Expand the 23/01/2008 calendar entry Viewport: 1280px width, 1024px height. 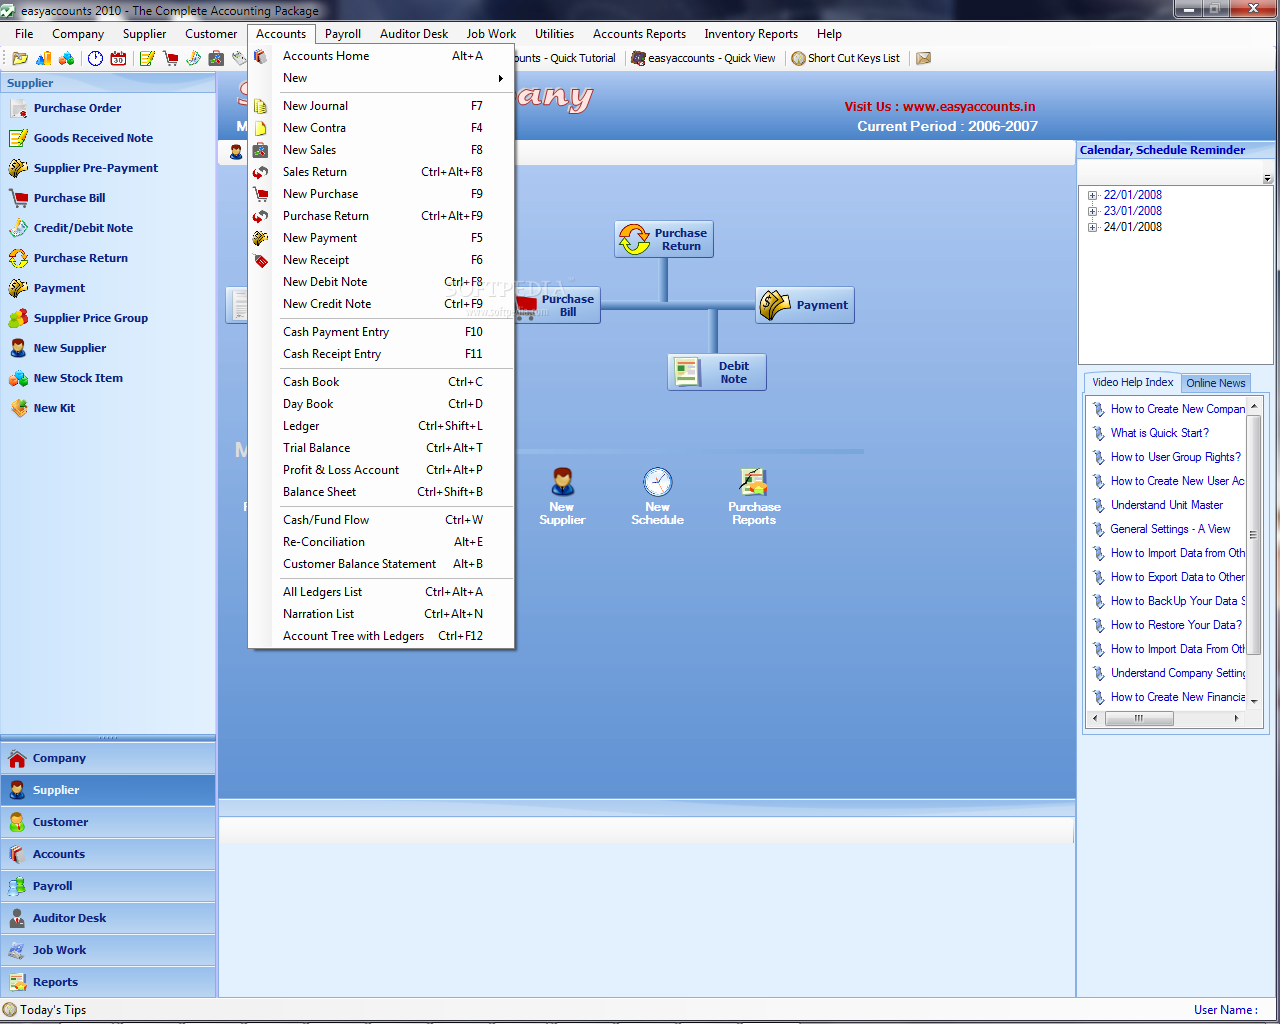pos(1093,212)
